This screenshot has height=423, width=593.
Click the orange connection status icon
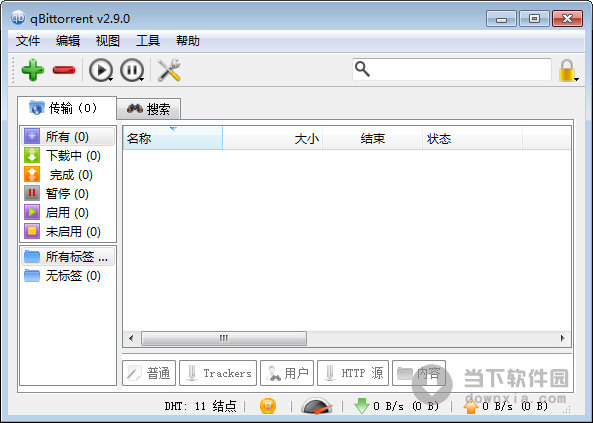click(x=268, y=406)
